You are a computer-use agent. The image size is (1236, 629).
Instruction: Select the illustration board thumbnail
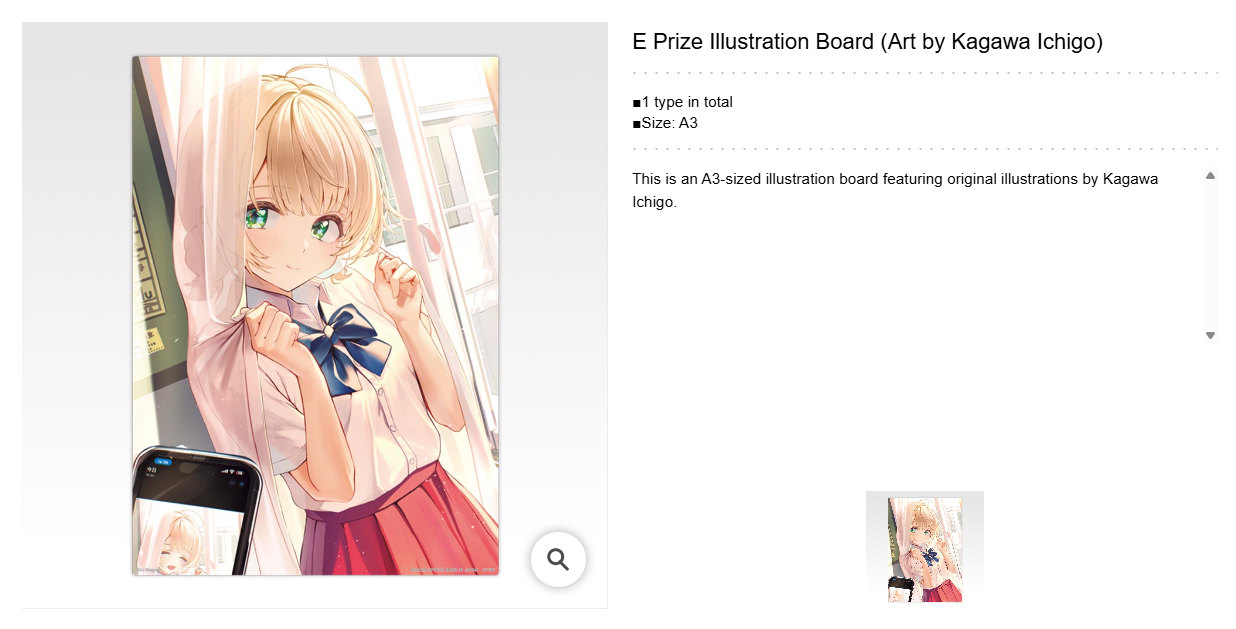925,549
